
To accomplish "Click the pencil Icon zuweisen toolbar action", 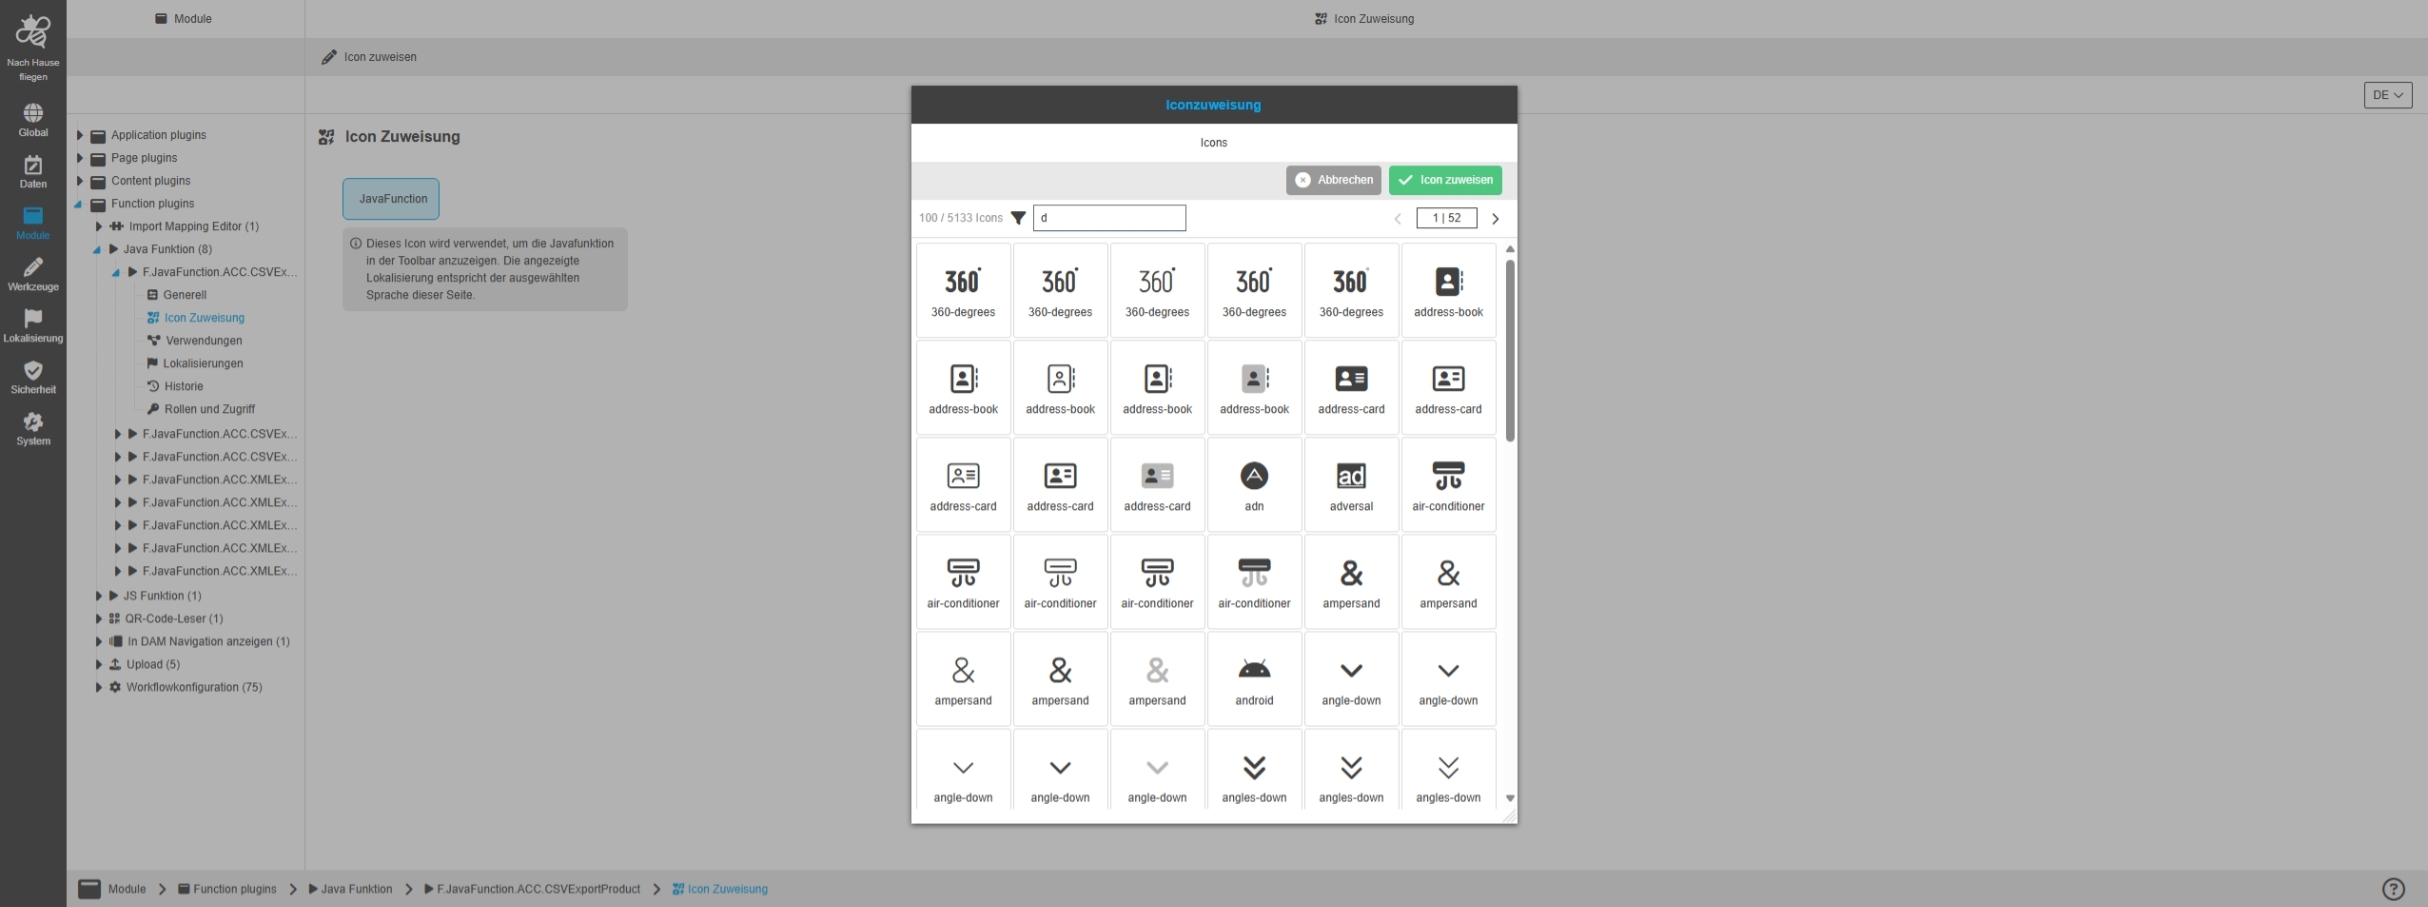I will [369, 57].
